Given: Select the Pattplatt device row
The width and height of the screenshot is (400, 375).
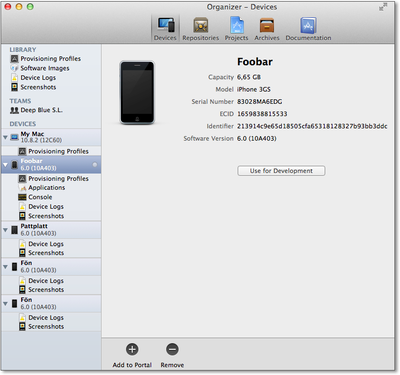Looking at the screenshot, I should click(x=51, y=230).
